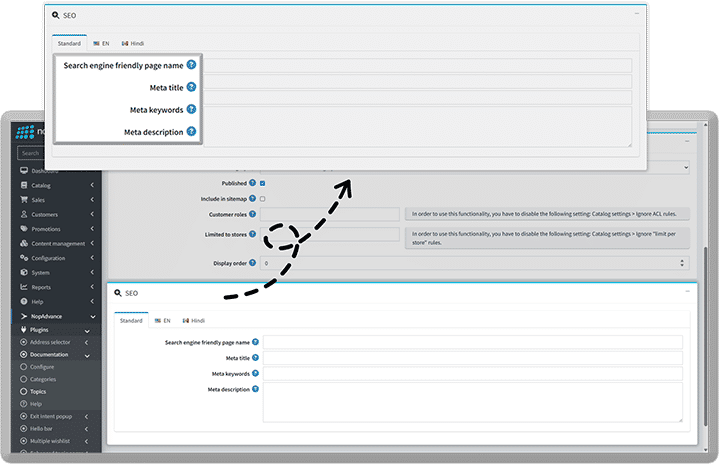Click help icon next to Display order
This screenshot has height=464, width=720.
[x=253, y=263]
